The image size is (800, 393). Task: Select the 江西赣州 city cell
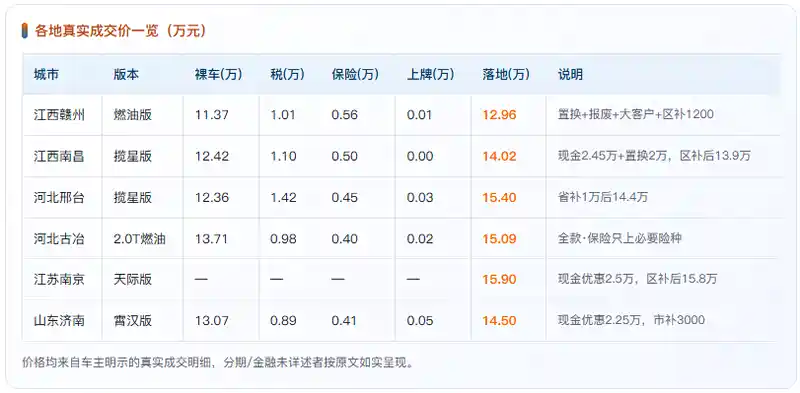click(59, 115)
